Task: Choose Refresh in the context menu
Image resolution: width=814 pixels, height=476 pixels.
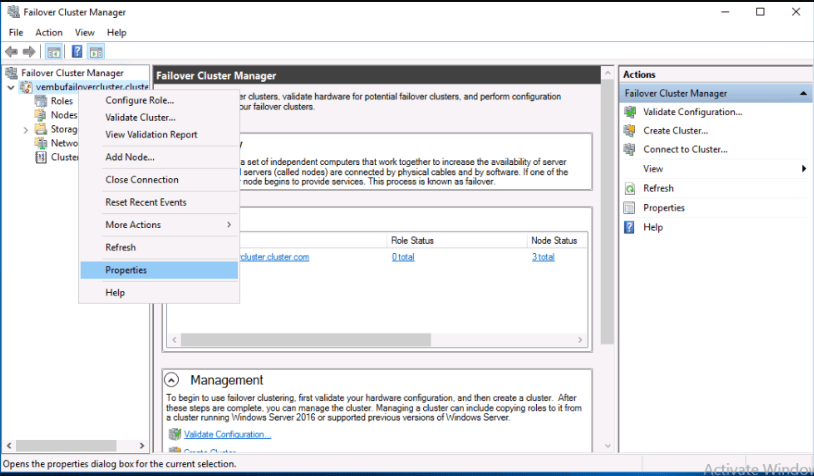Action: pos(159,248)
